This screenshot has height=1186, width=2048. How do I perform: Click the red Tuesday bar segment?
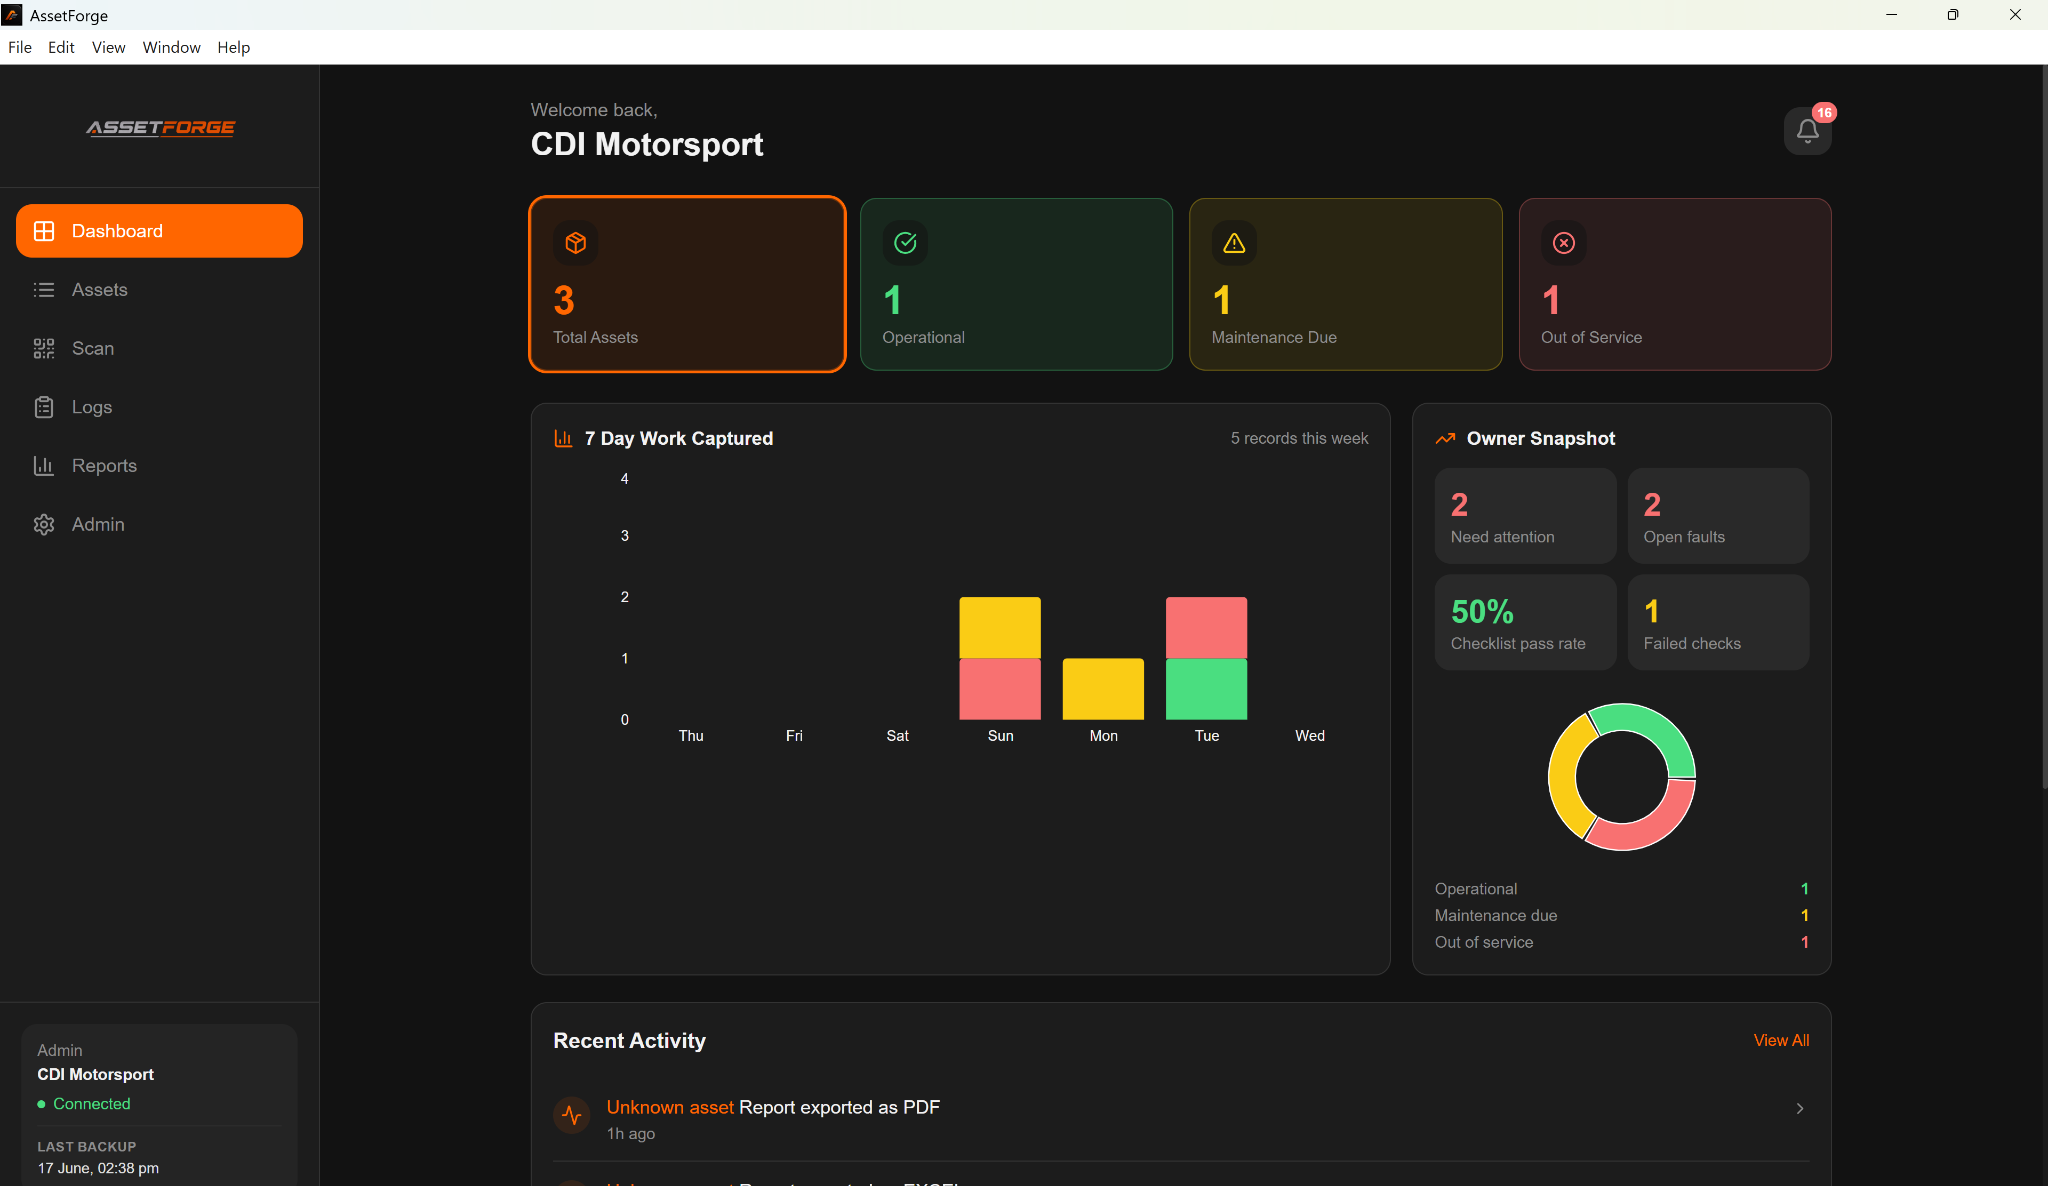tap(1206, 628)
